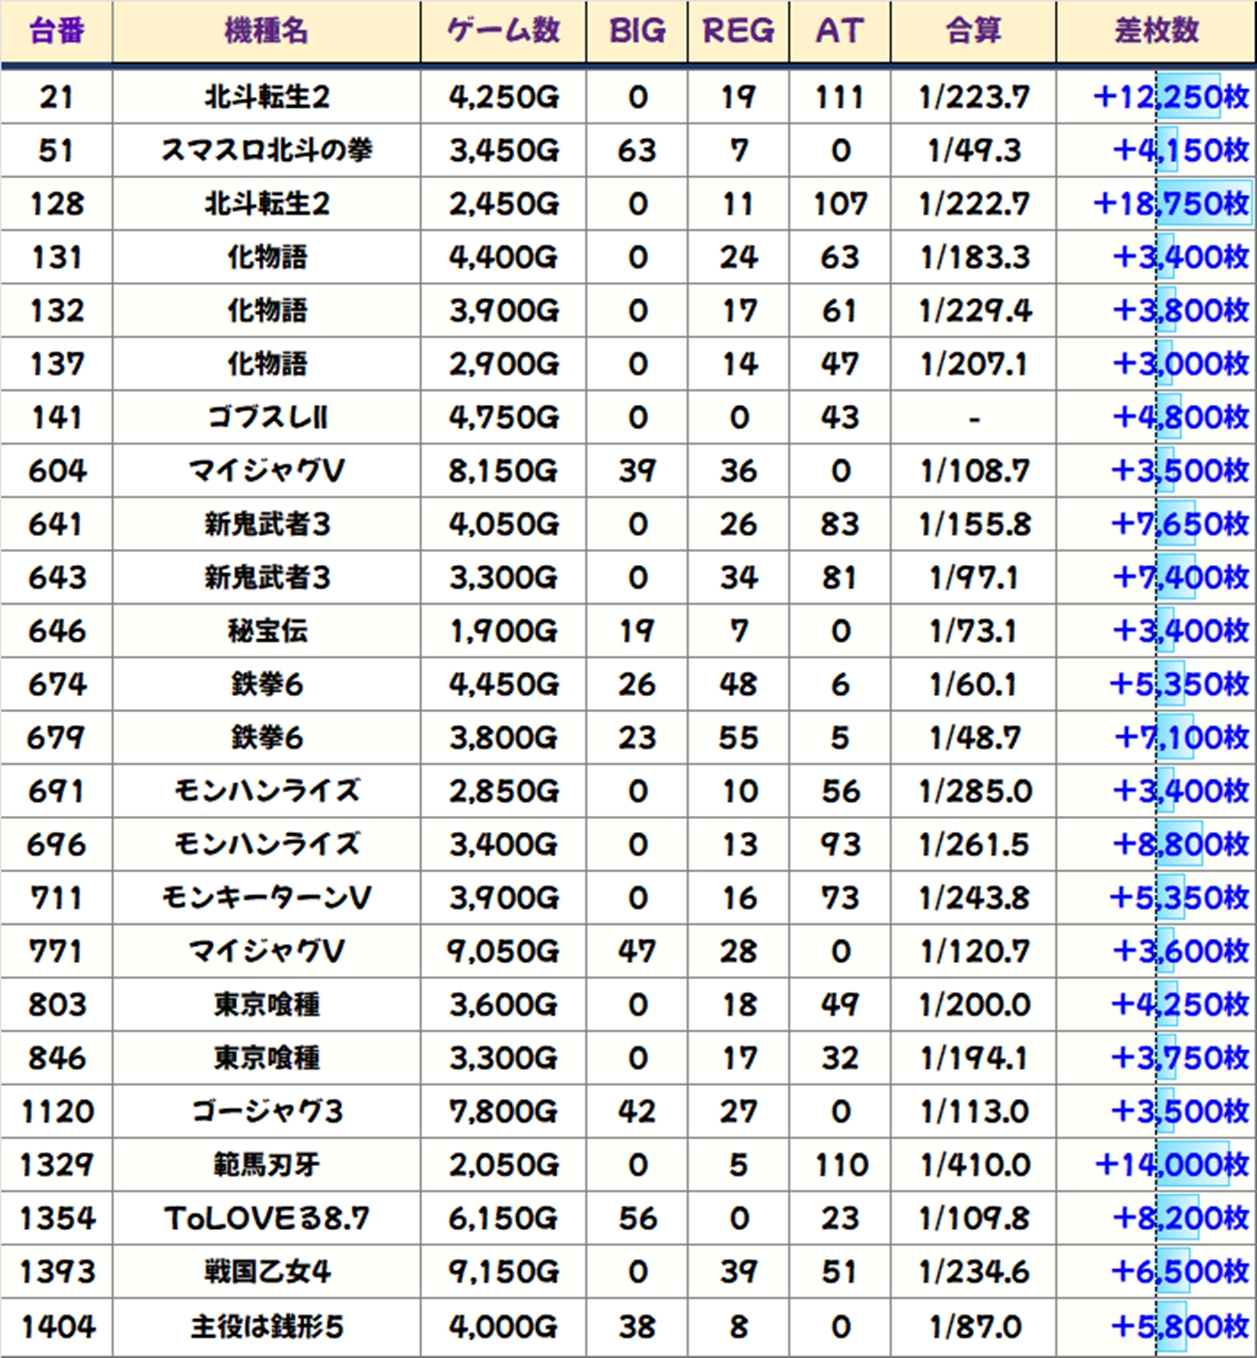
Task: Select the 機種名 column header
Action: [266, 32]
